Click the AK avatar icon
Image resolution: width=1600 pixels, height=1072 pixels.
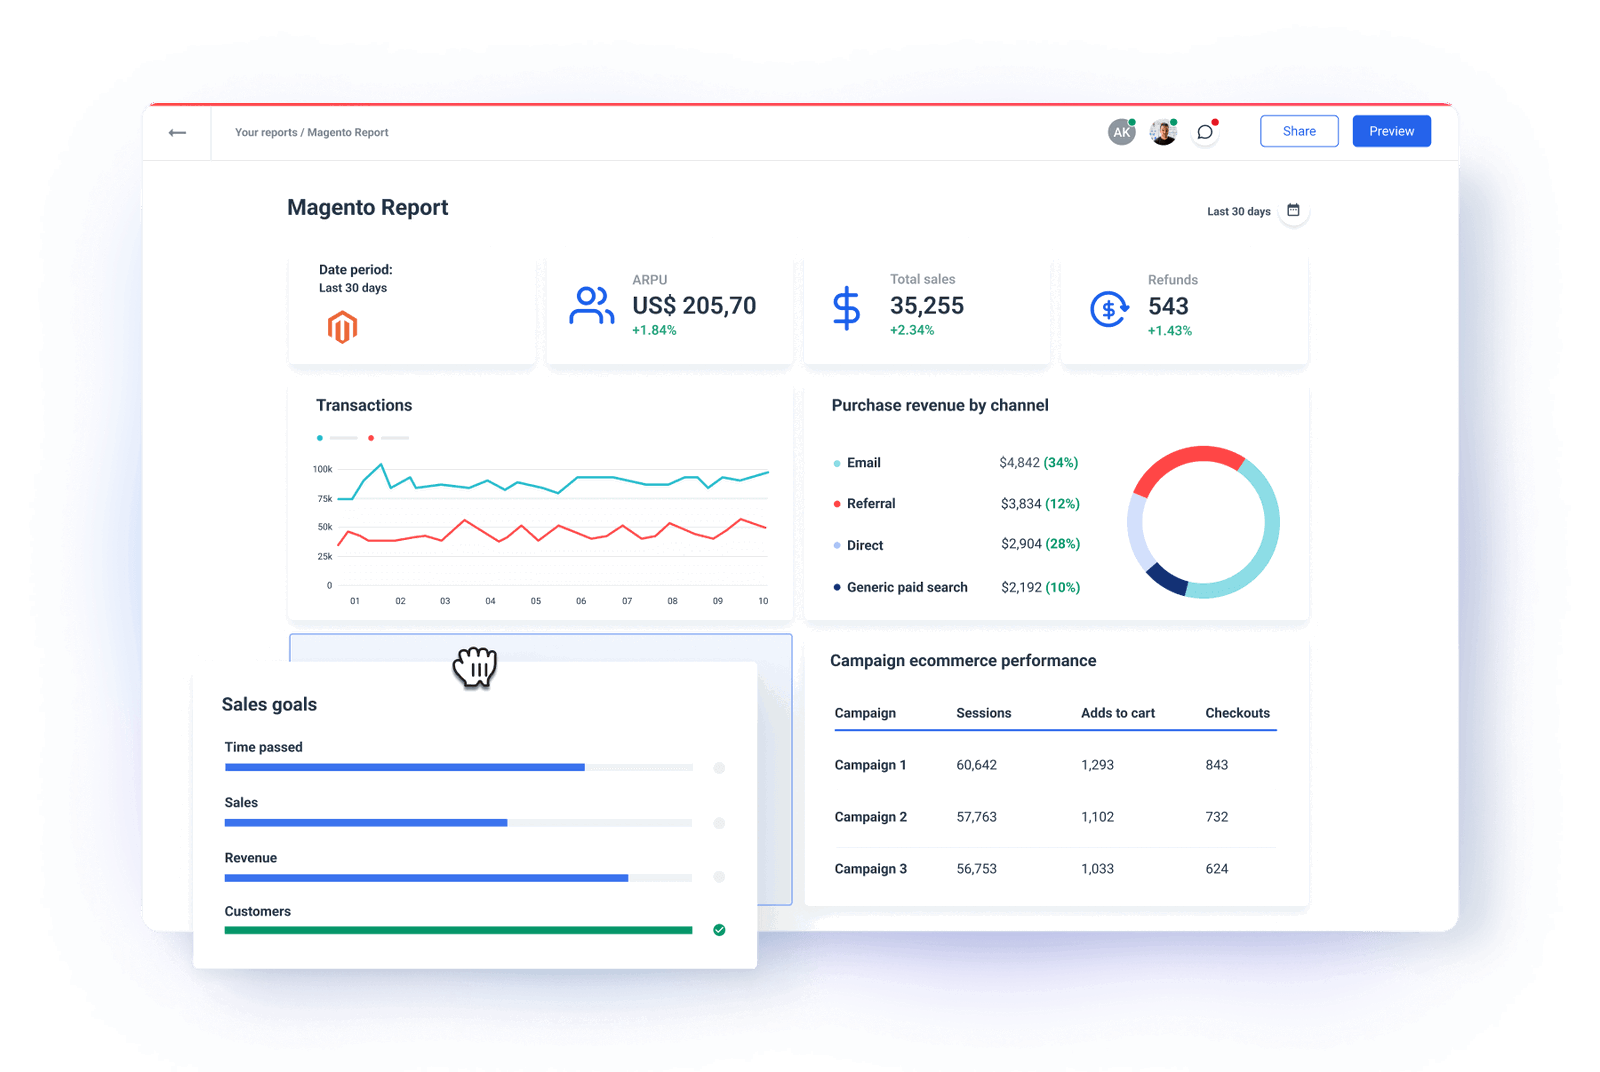(x=1121, y=131)
